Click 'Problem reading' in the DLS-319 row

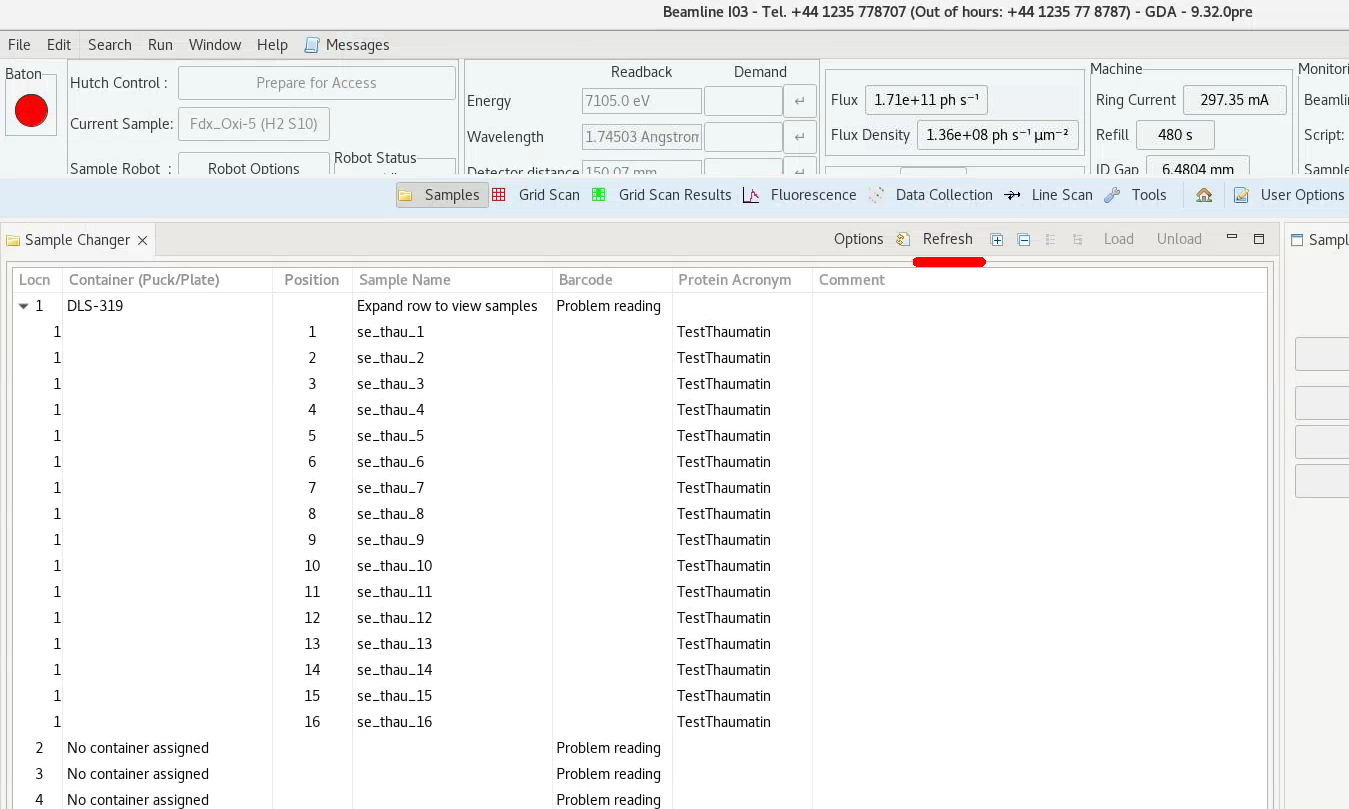[608, 306]
